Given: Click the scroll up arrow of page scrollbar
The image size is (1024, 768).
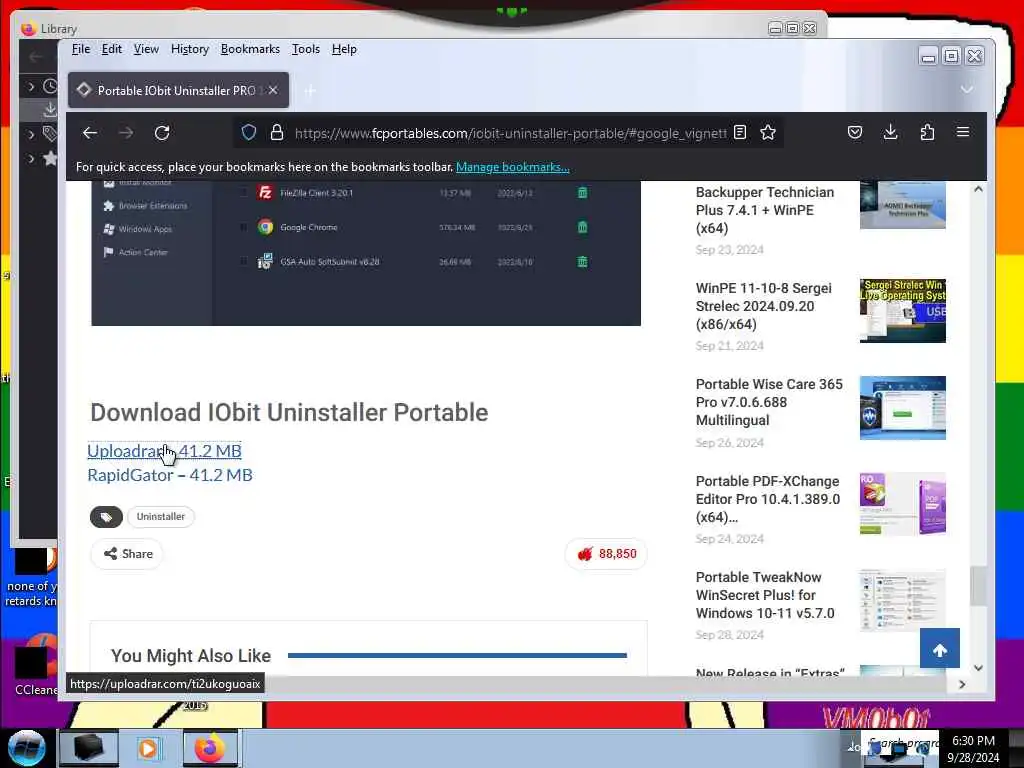Looking at the screenshot, I should 978,189.
